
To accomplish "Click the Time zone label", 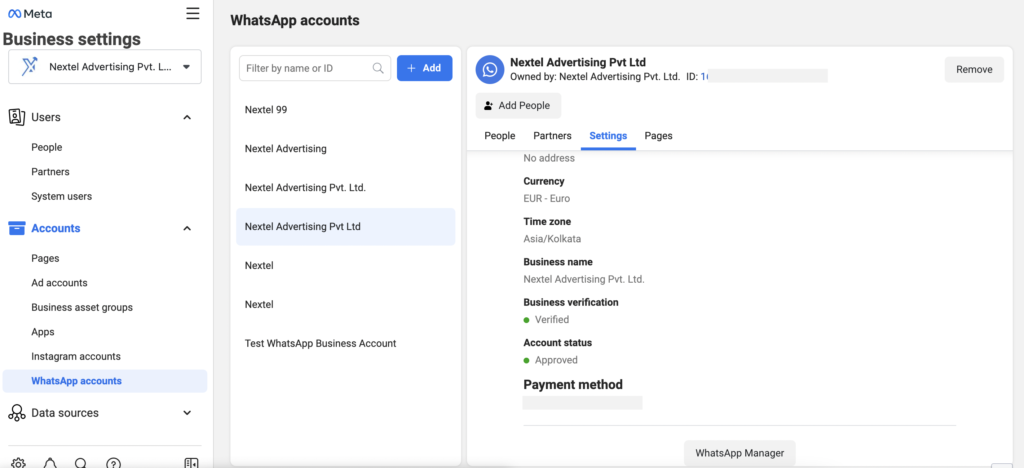I will click(547, 222).
